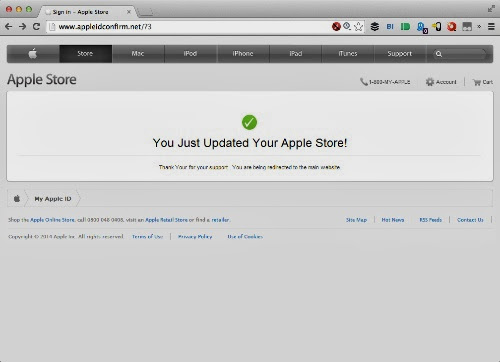Open the Buffer stacked-layers extension icon
Image resolution: width=500 pixels, height=362 pixels.
click(375, 26)
